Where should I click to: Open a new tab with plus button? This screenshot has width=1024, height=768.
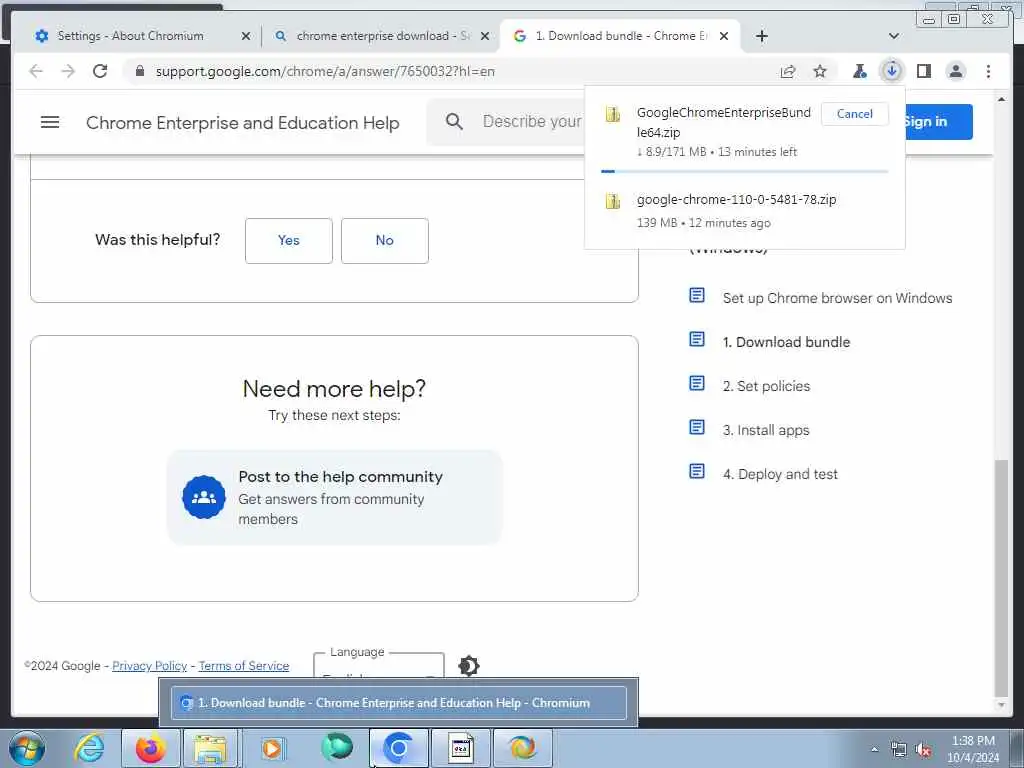coord(761,36)
